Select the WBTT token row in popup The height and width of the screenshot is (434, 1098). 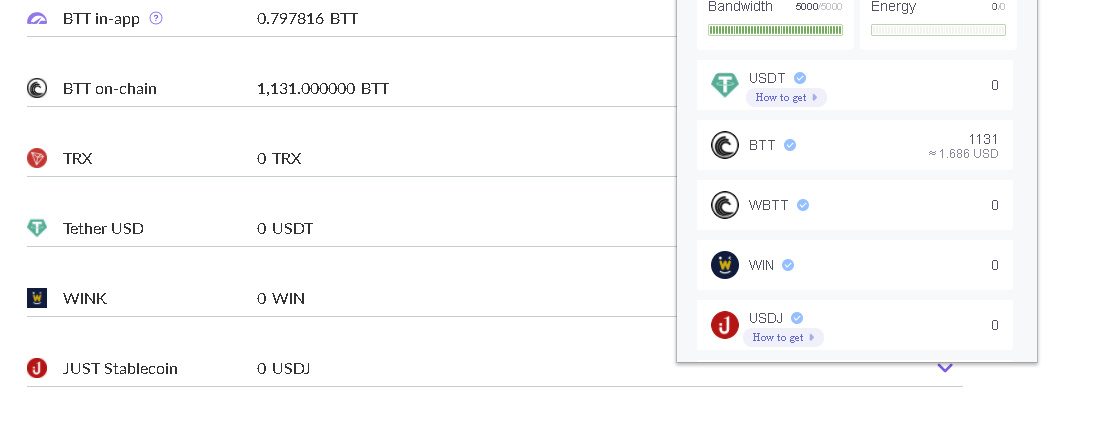[855, 205]
